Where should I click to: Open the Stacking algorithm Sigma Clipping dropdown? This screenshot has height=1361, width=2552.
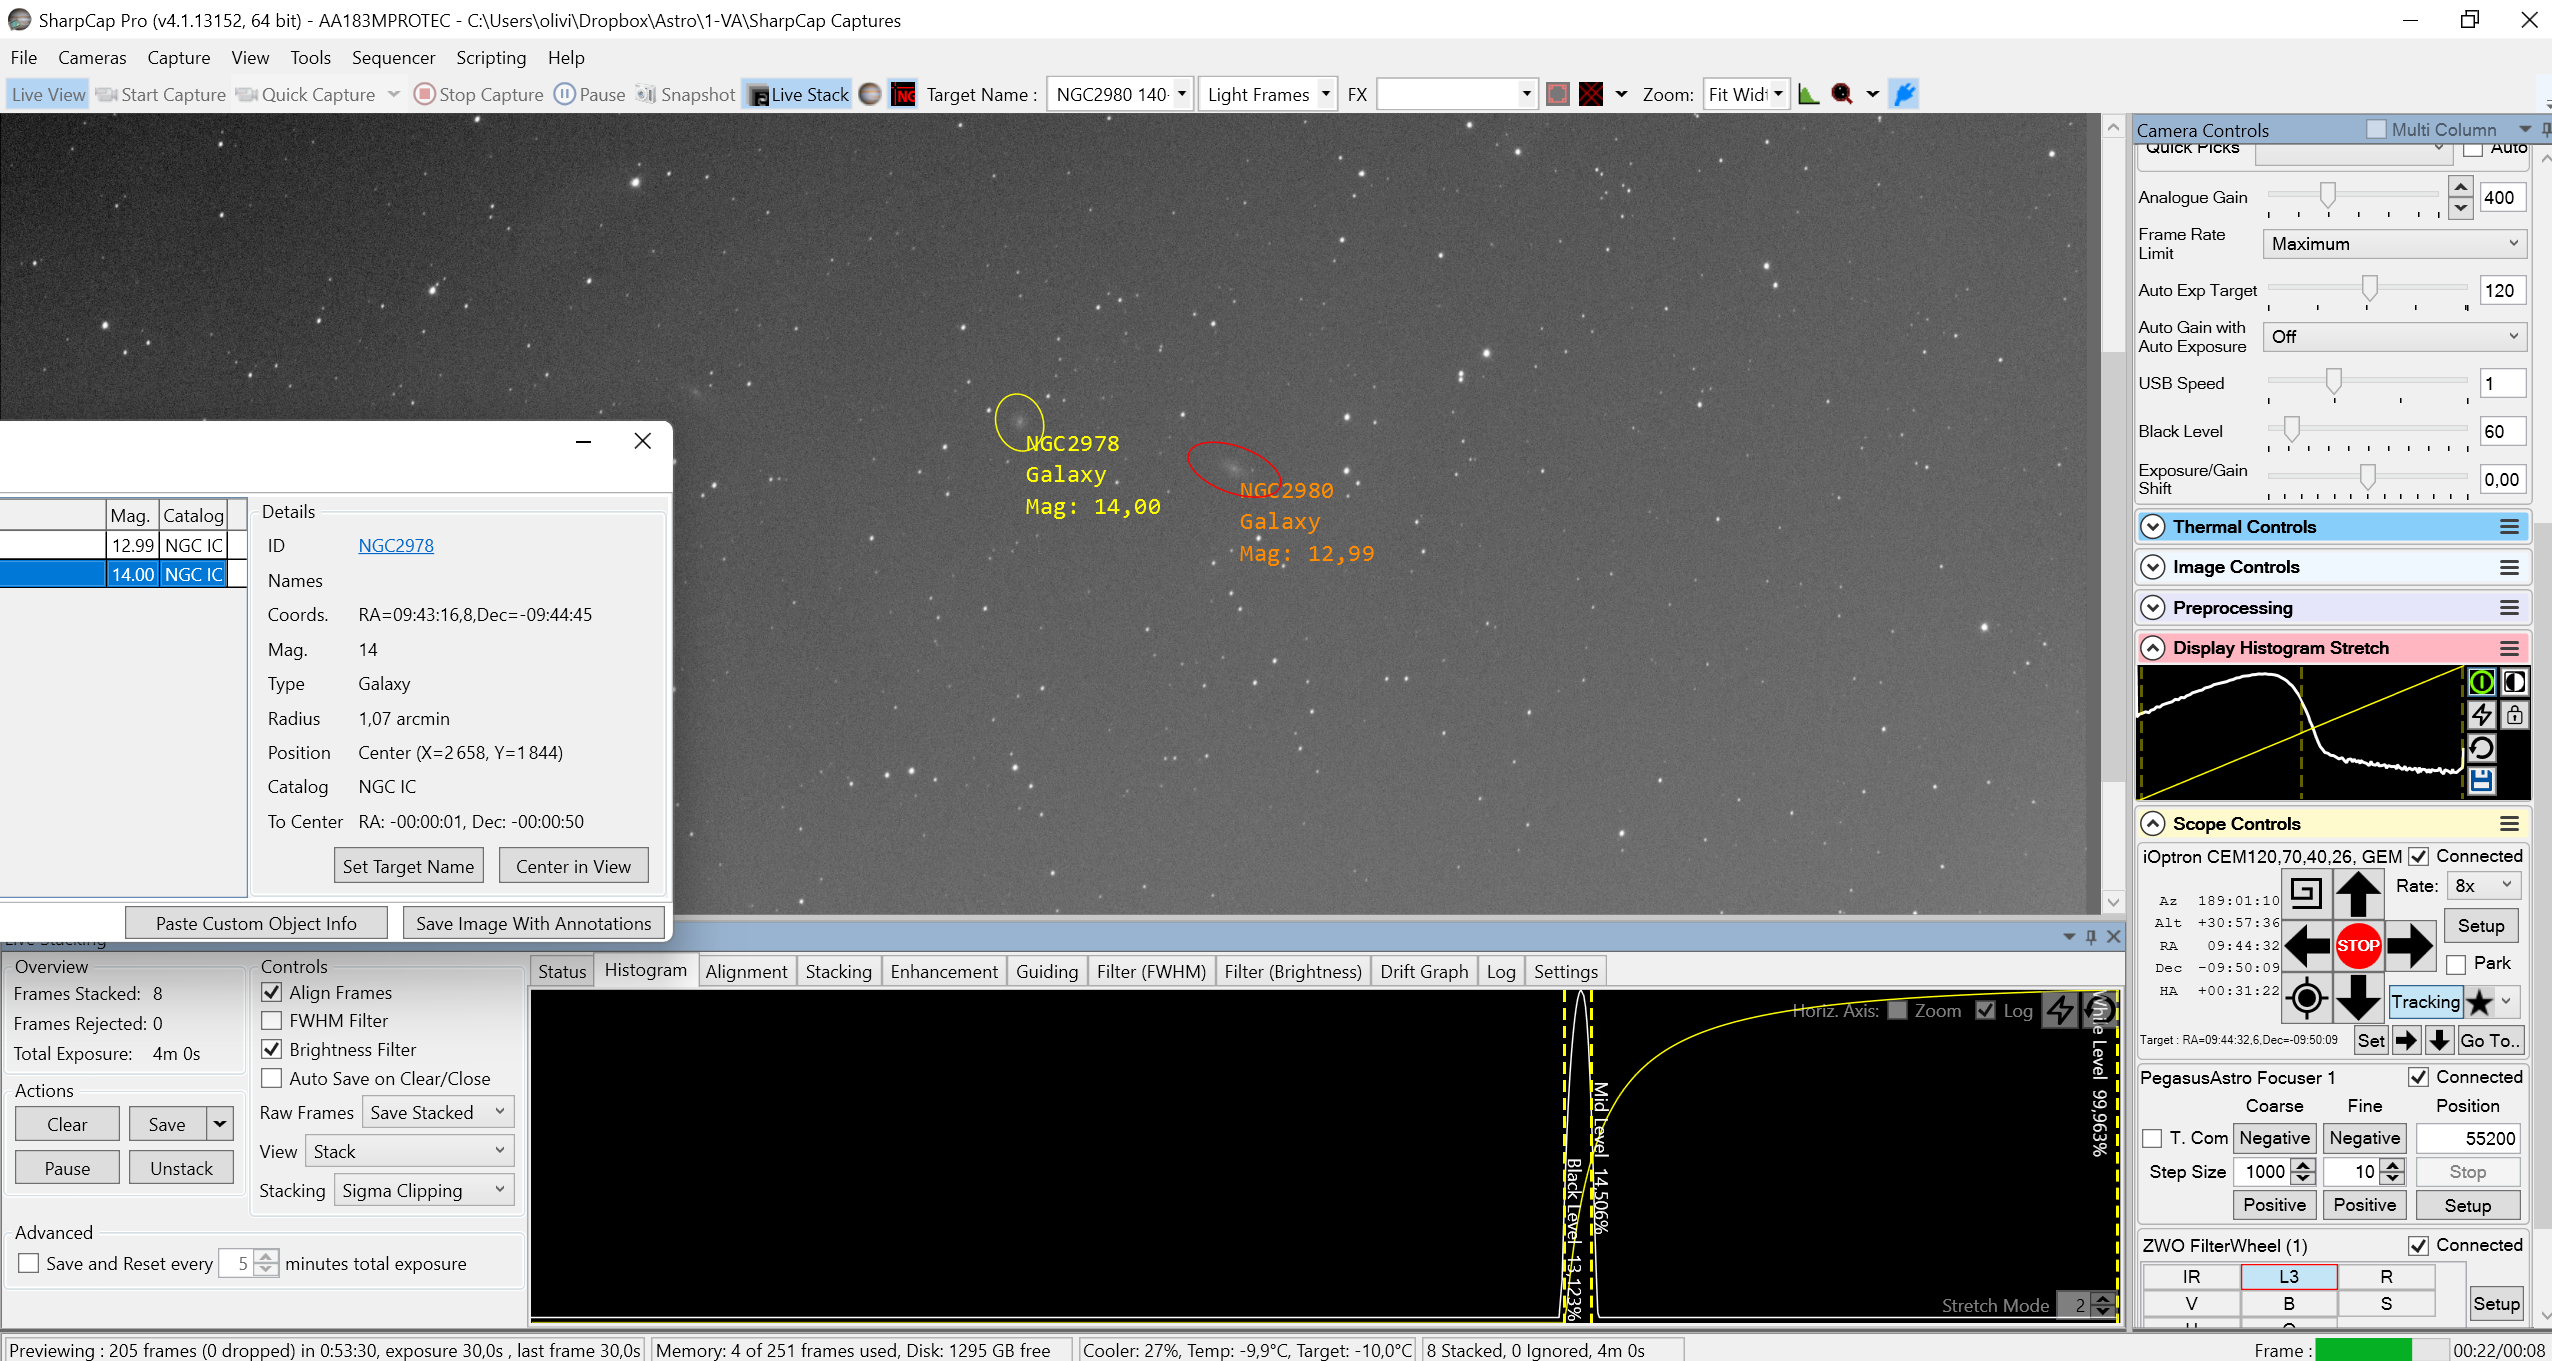[423, 1190]
